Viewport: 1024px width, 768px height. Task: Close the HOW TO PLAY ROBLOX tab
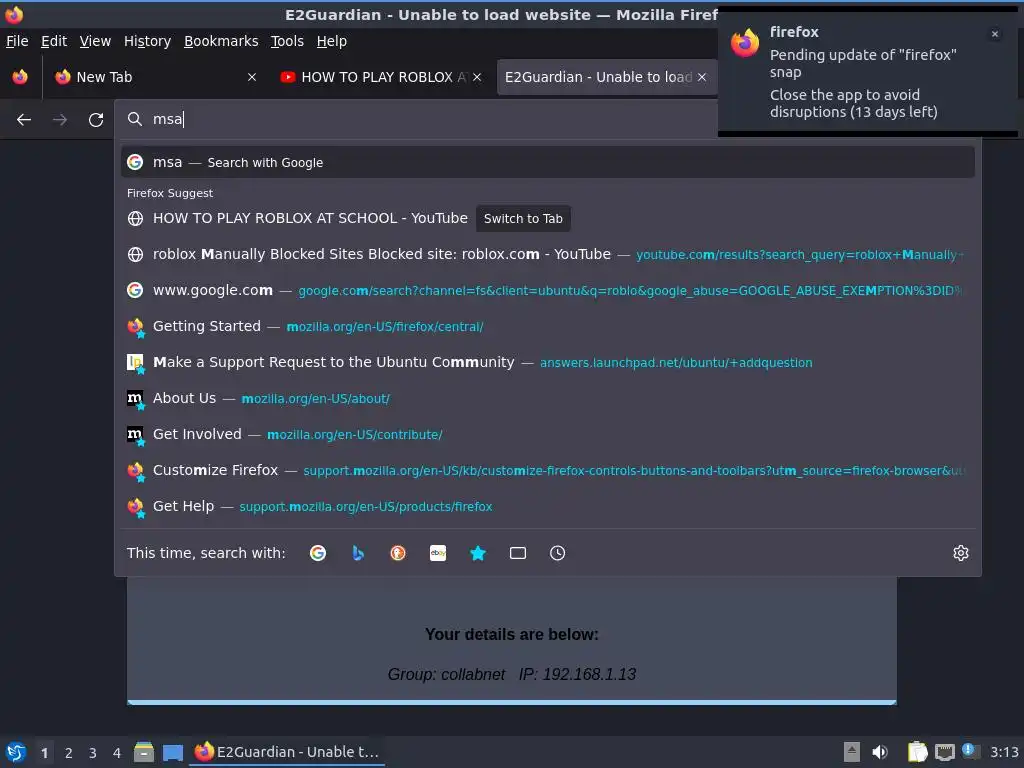coord(477,77)
